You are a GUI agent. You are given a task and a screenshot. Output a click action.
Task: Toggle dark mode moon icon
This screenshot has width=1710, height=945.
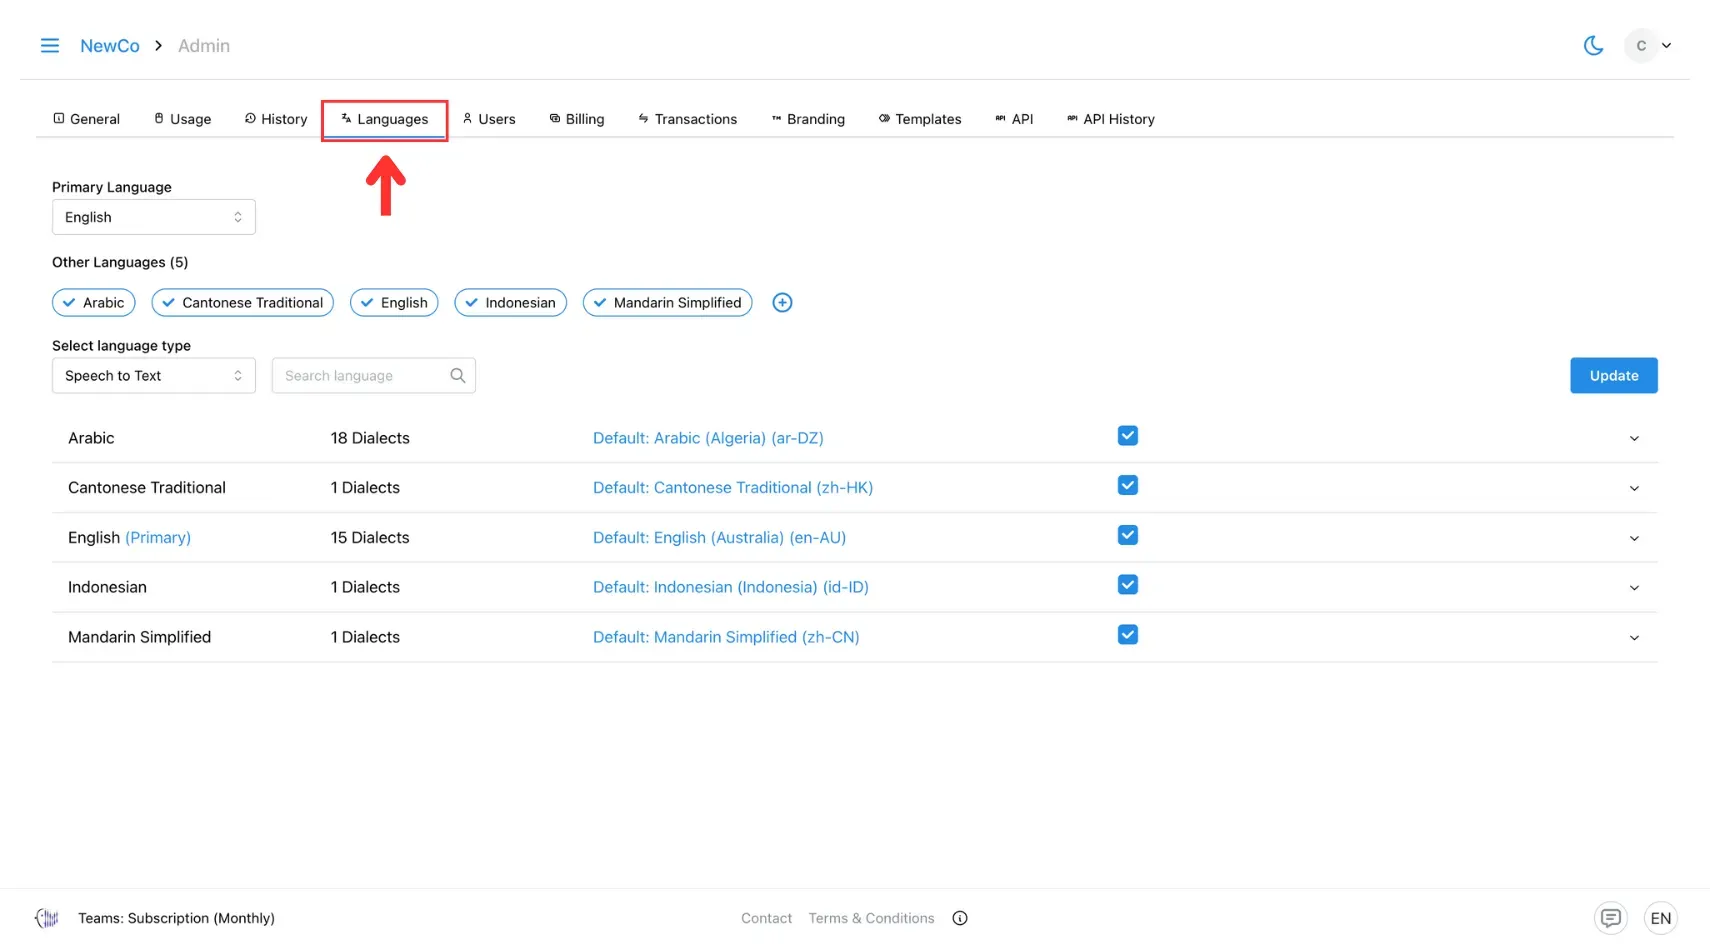[x=1593, y=46]
